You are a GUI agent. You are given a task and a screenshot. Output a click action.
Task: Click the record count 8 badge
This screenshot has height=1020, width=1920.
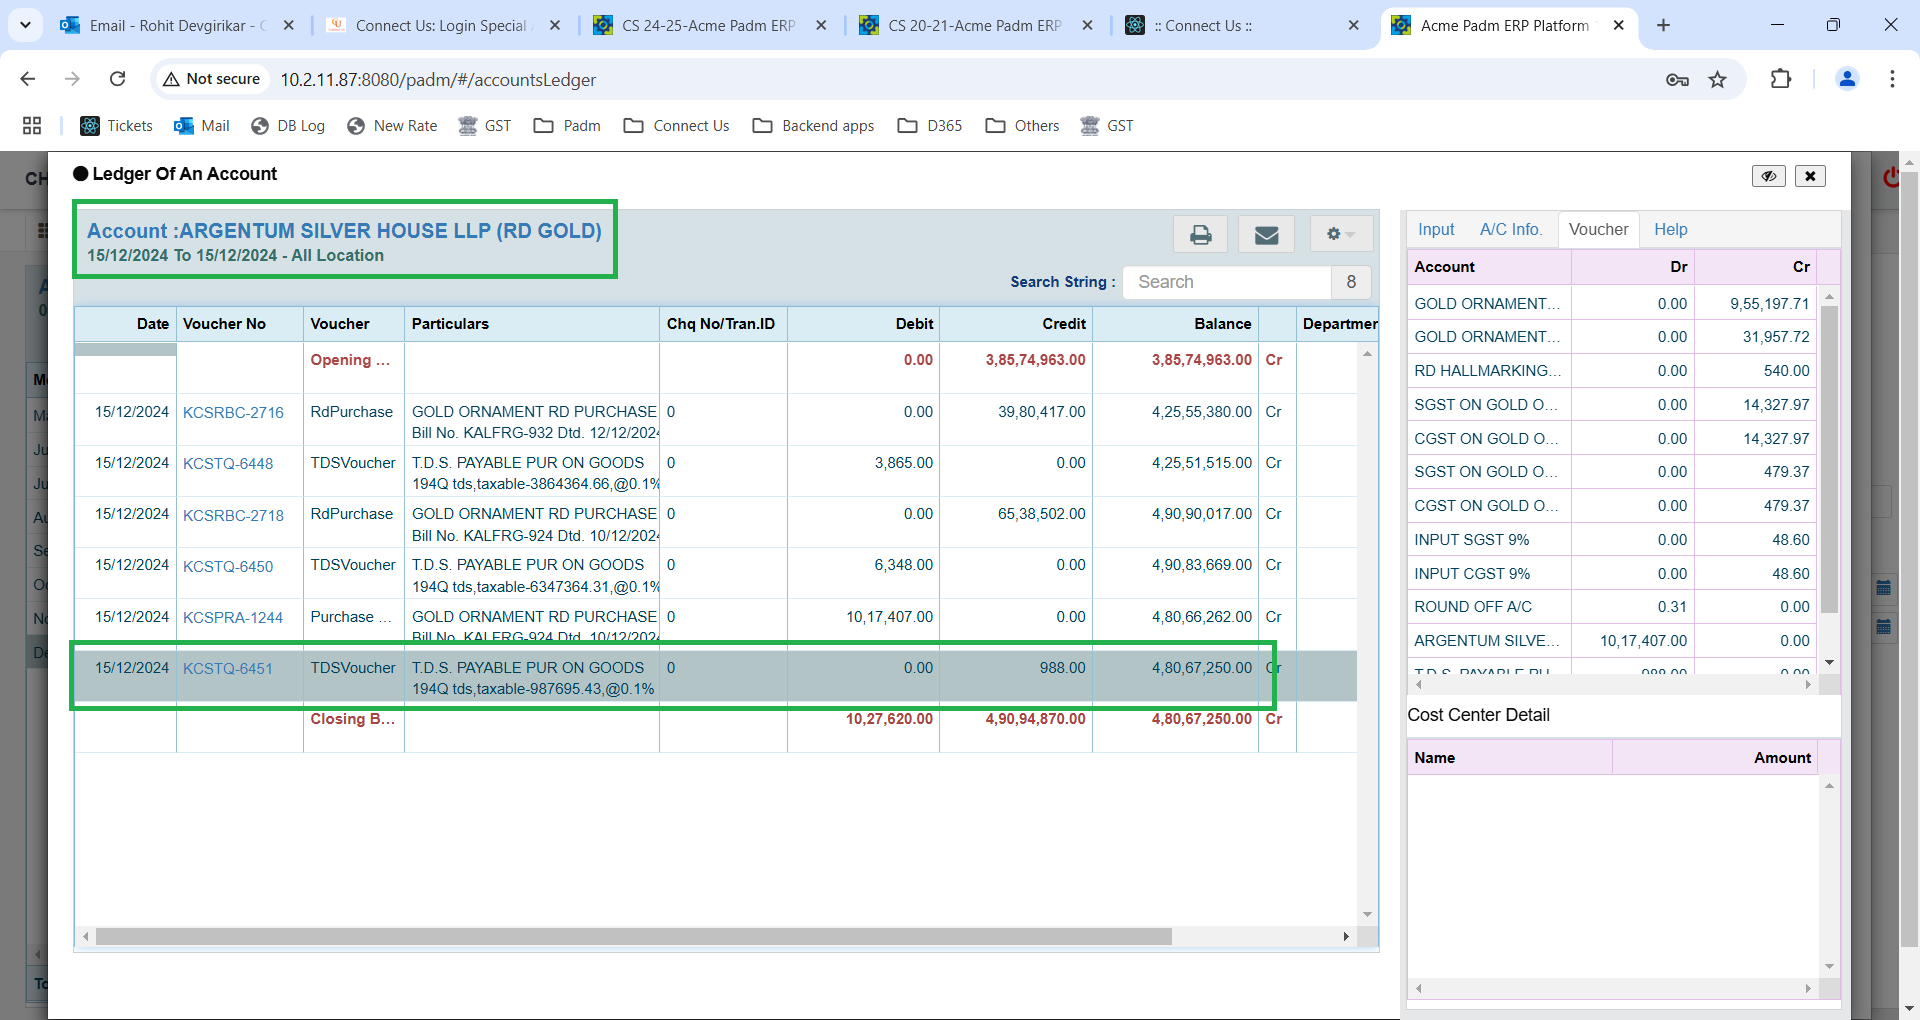1351,282
